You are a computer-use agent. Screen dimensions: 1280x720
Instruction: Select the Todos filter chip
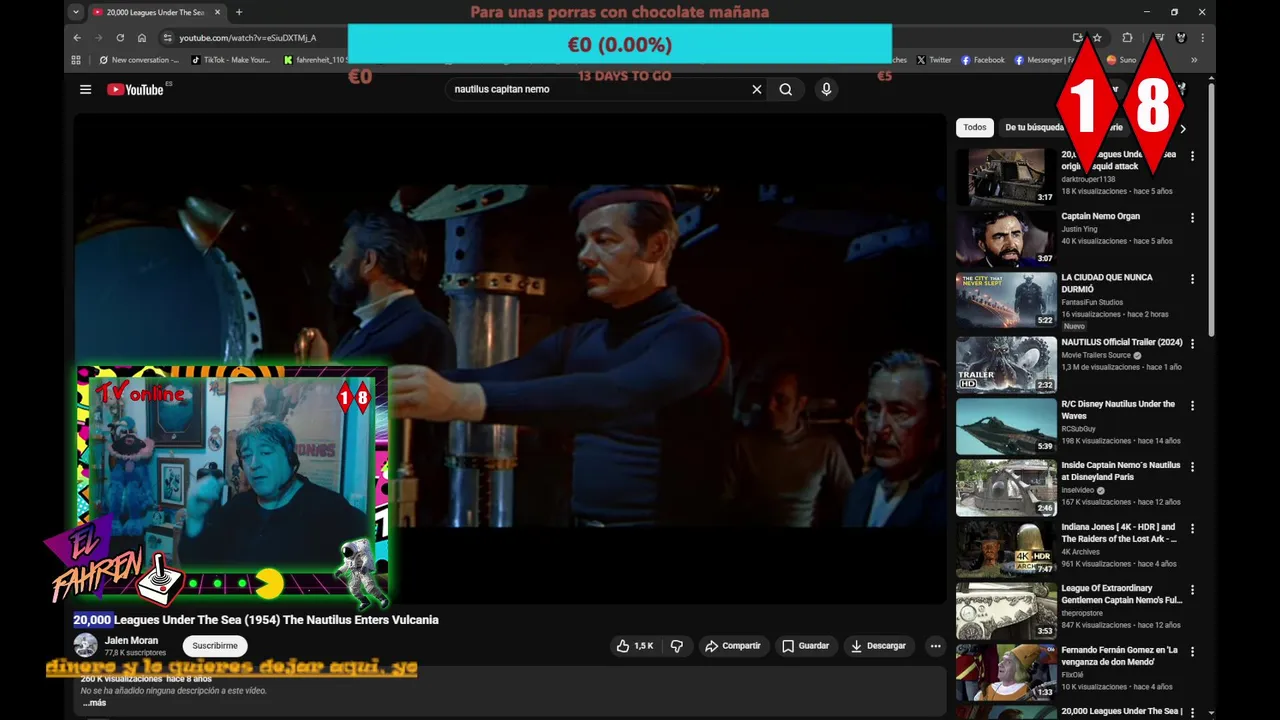click(975, 127)
